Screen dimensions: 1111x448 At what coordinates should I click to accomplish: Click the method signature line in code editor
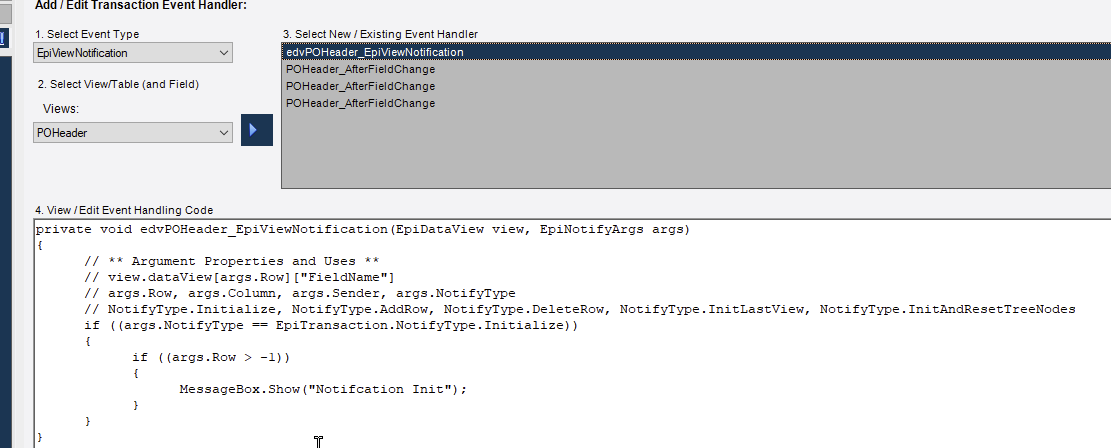click(362, 230)
